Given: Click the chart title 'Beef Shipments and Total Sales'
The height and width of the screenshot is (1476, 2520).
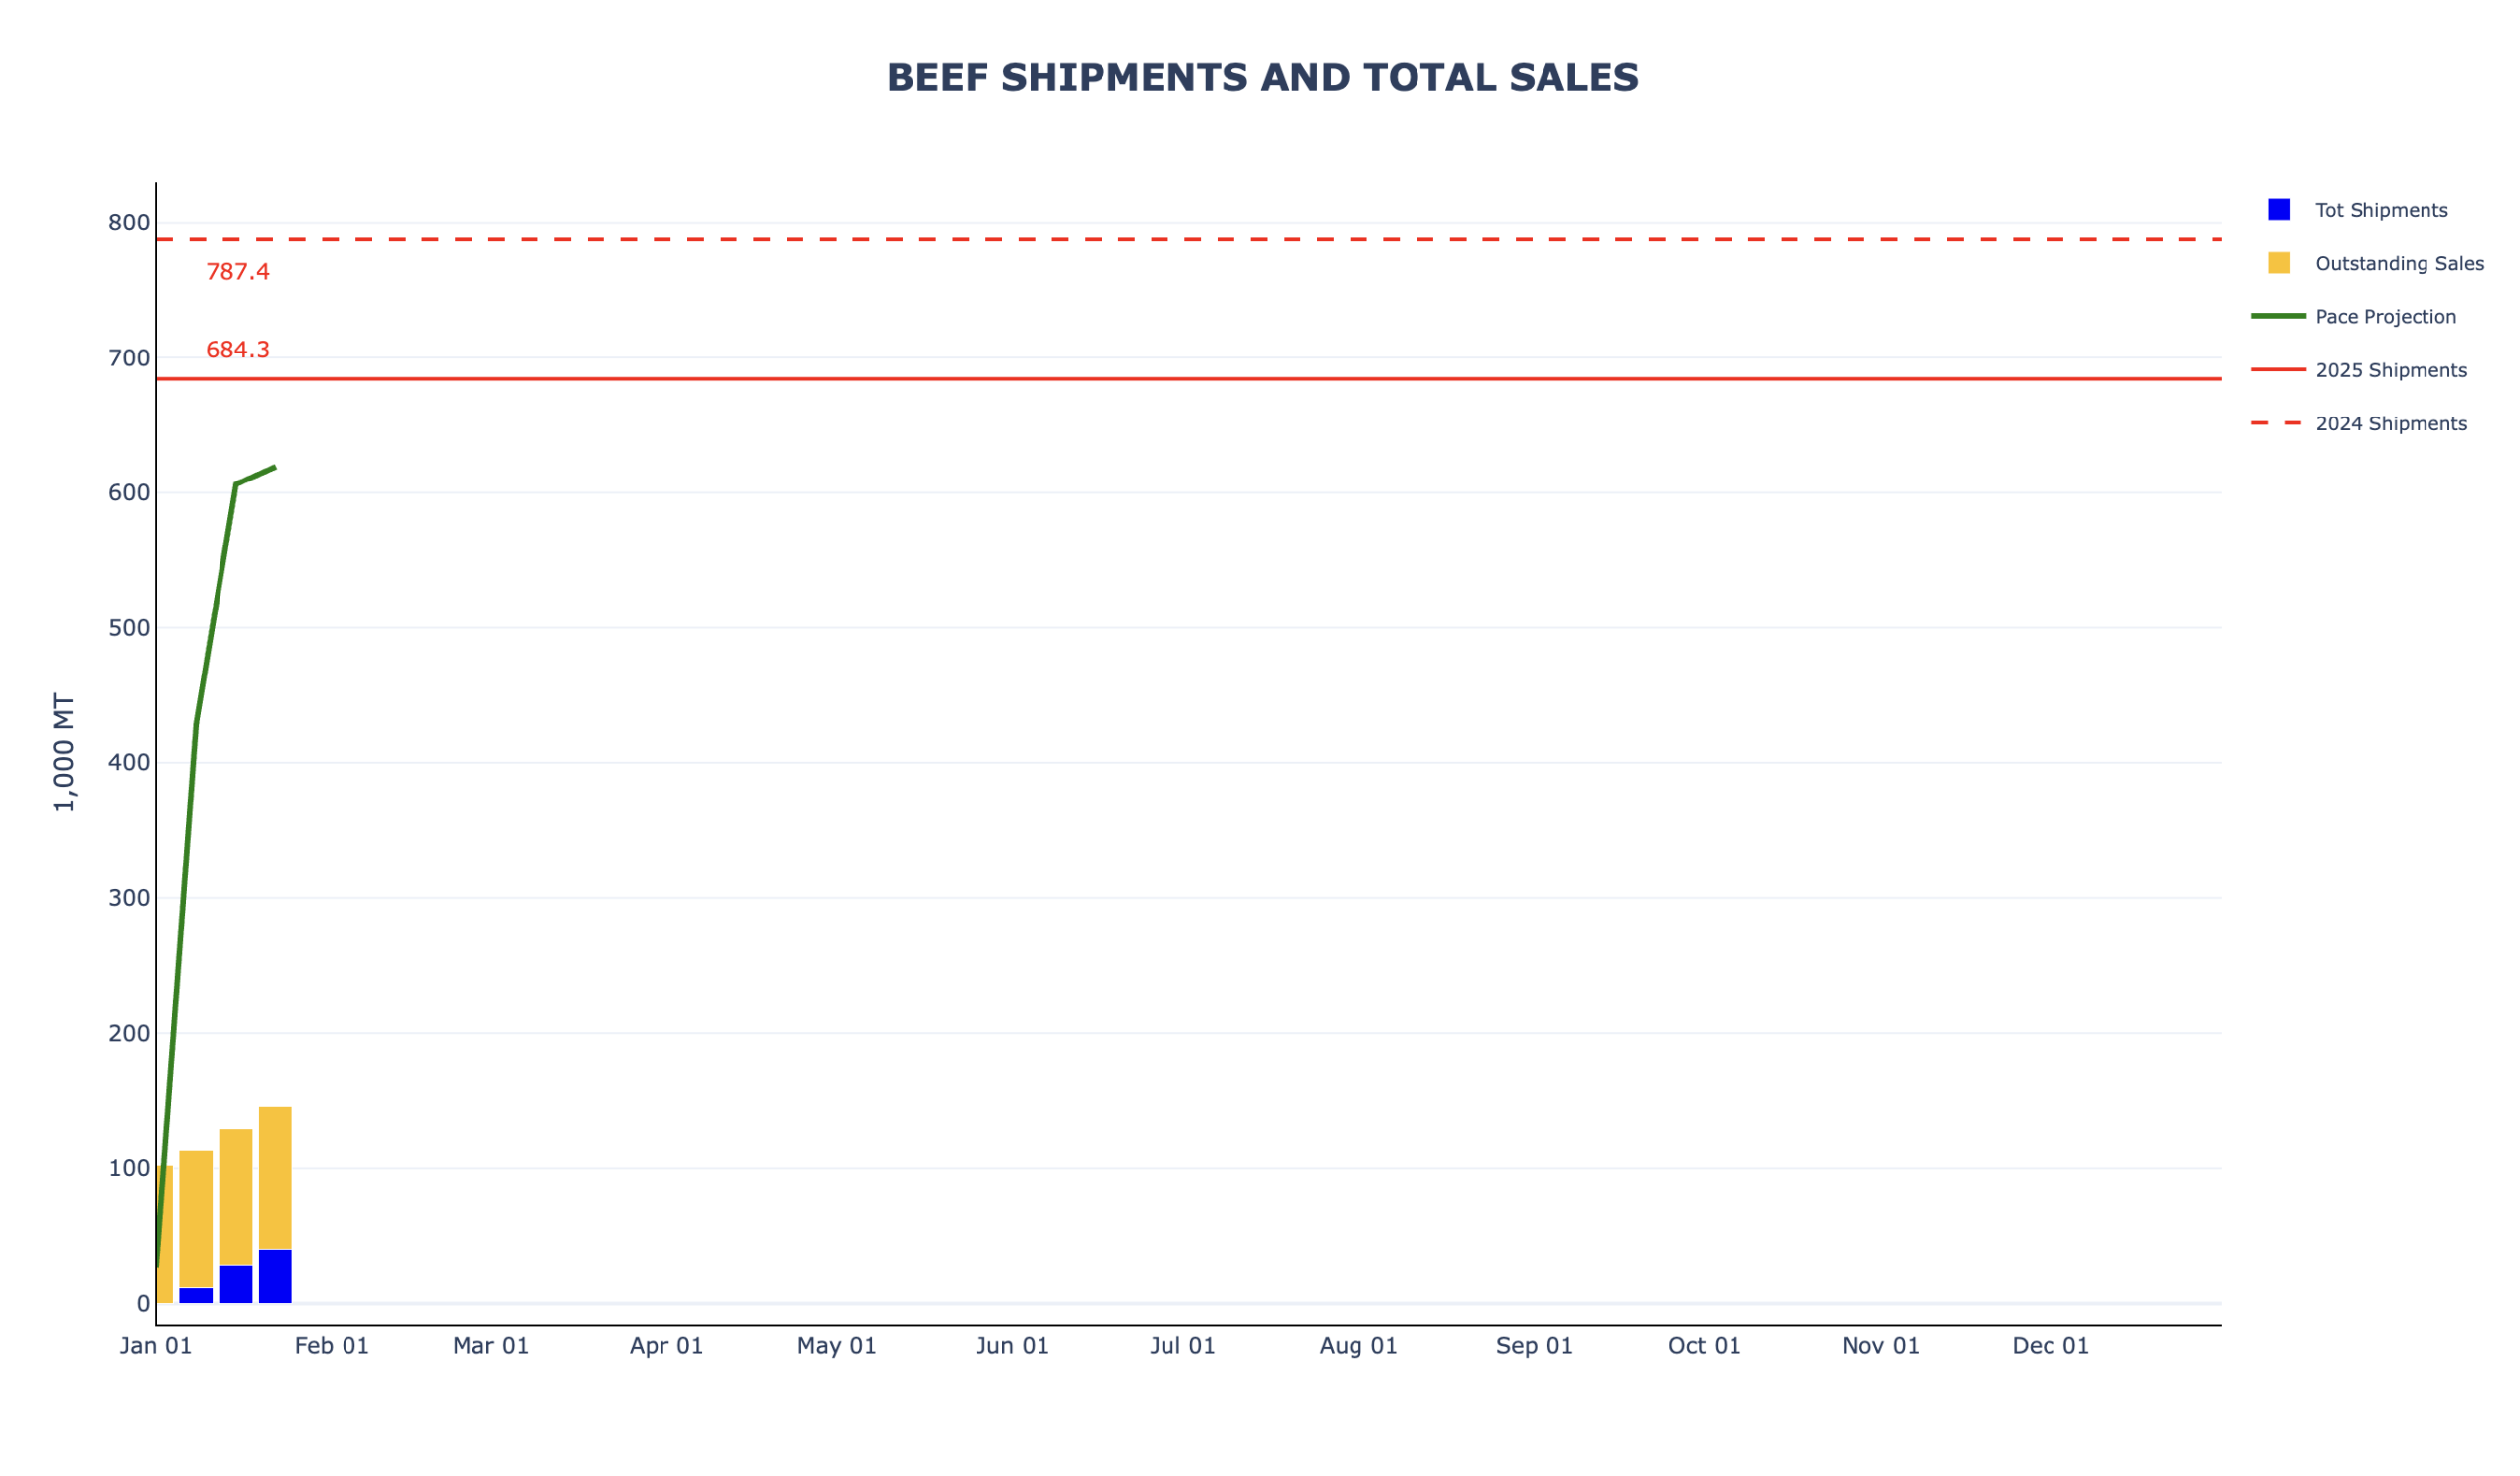Looking at the screenshot, I should coord(1262,78).
